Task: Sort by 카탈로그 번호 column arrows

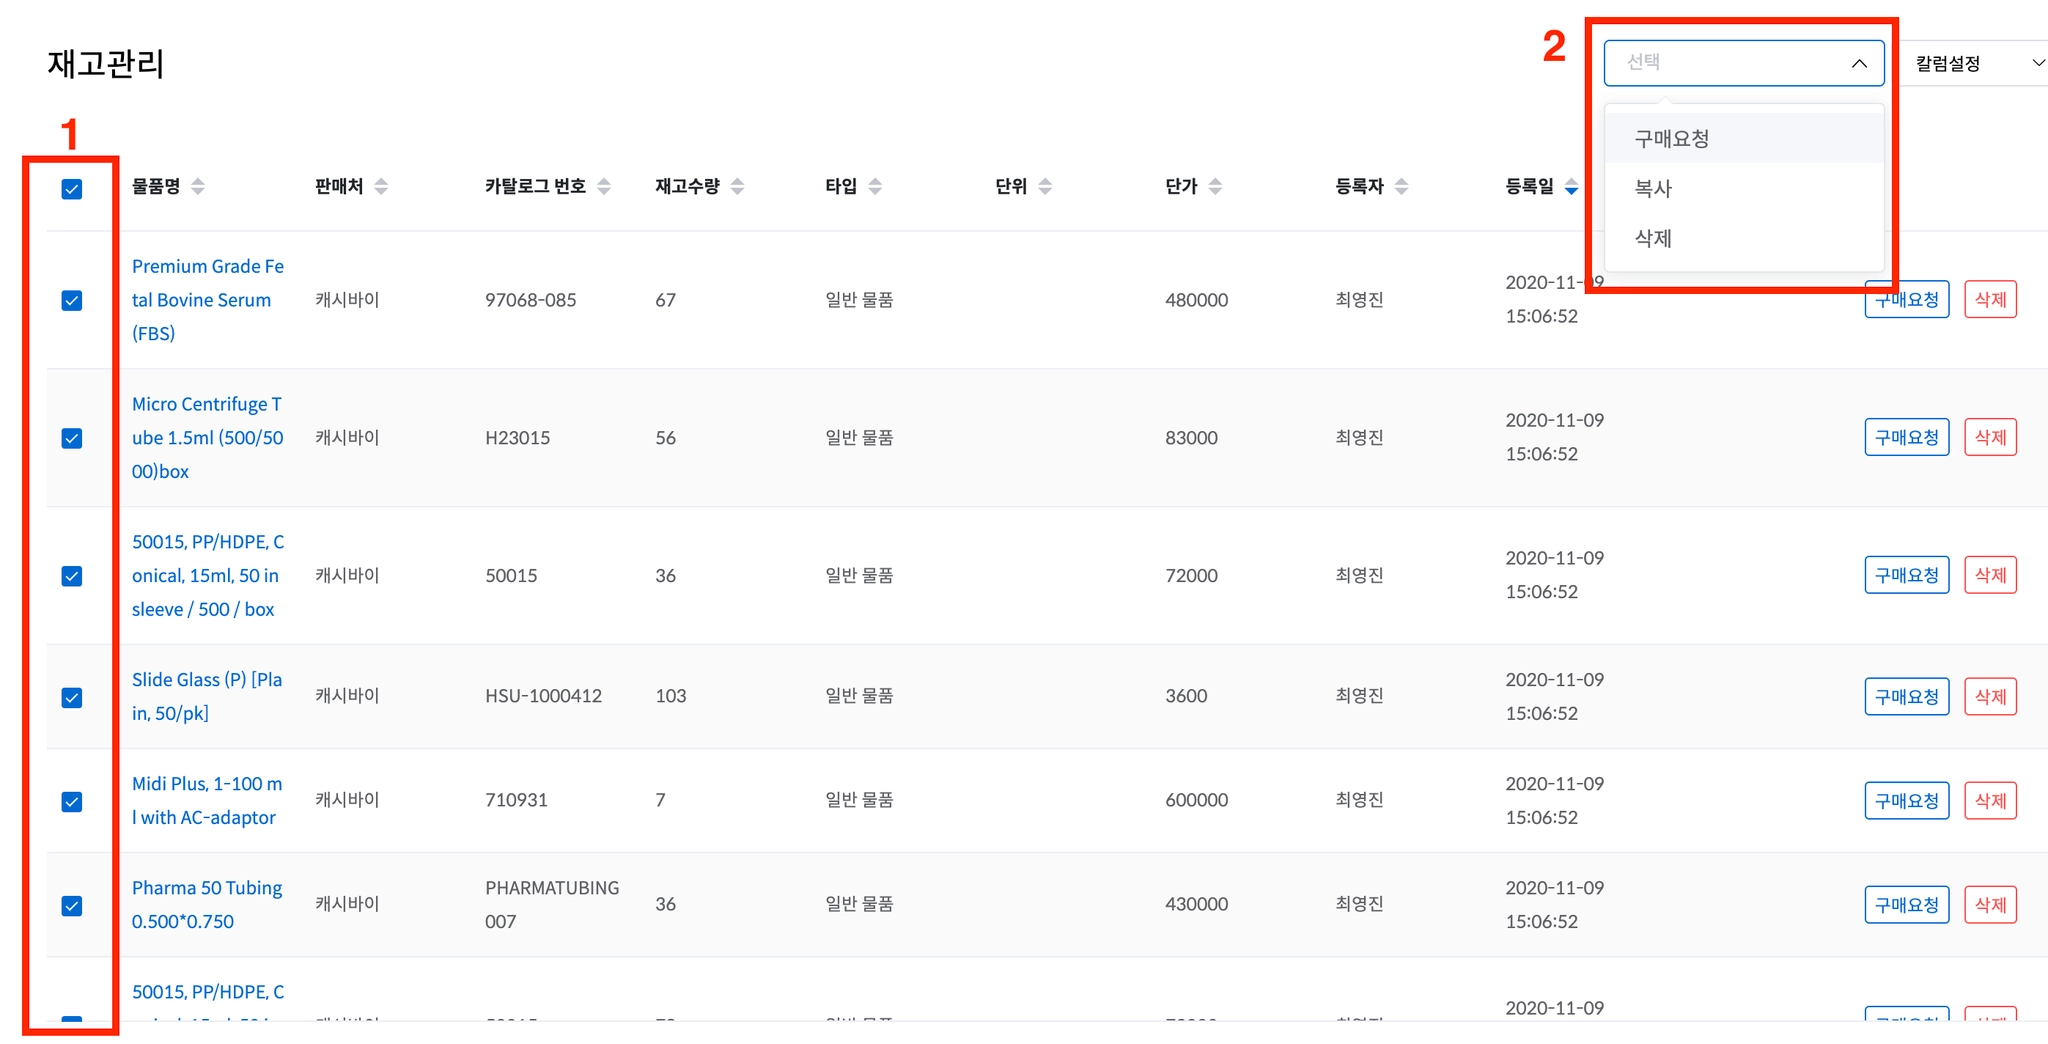Action: 604,186
